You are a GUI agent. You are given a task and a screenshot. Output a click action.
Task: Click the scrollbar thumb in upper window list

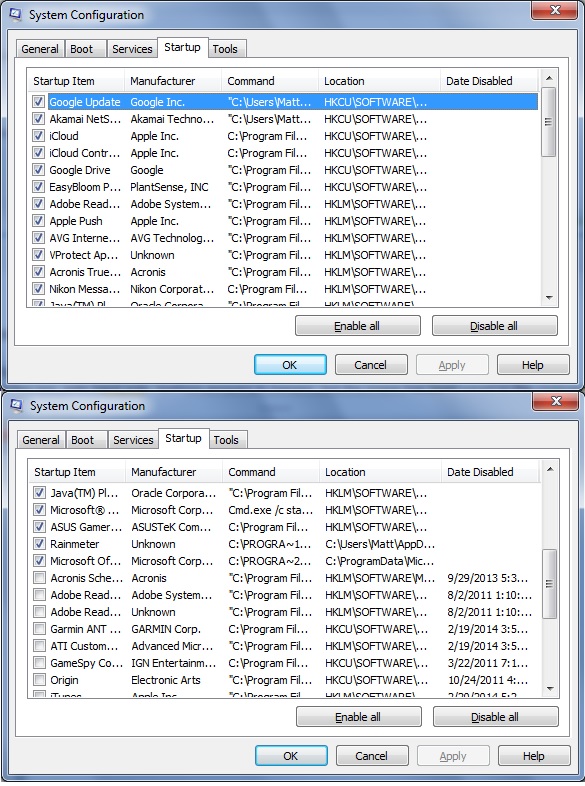tap(549, 122)
